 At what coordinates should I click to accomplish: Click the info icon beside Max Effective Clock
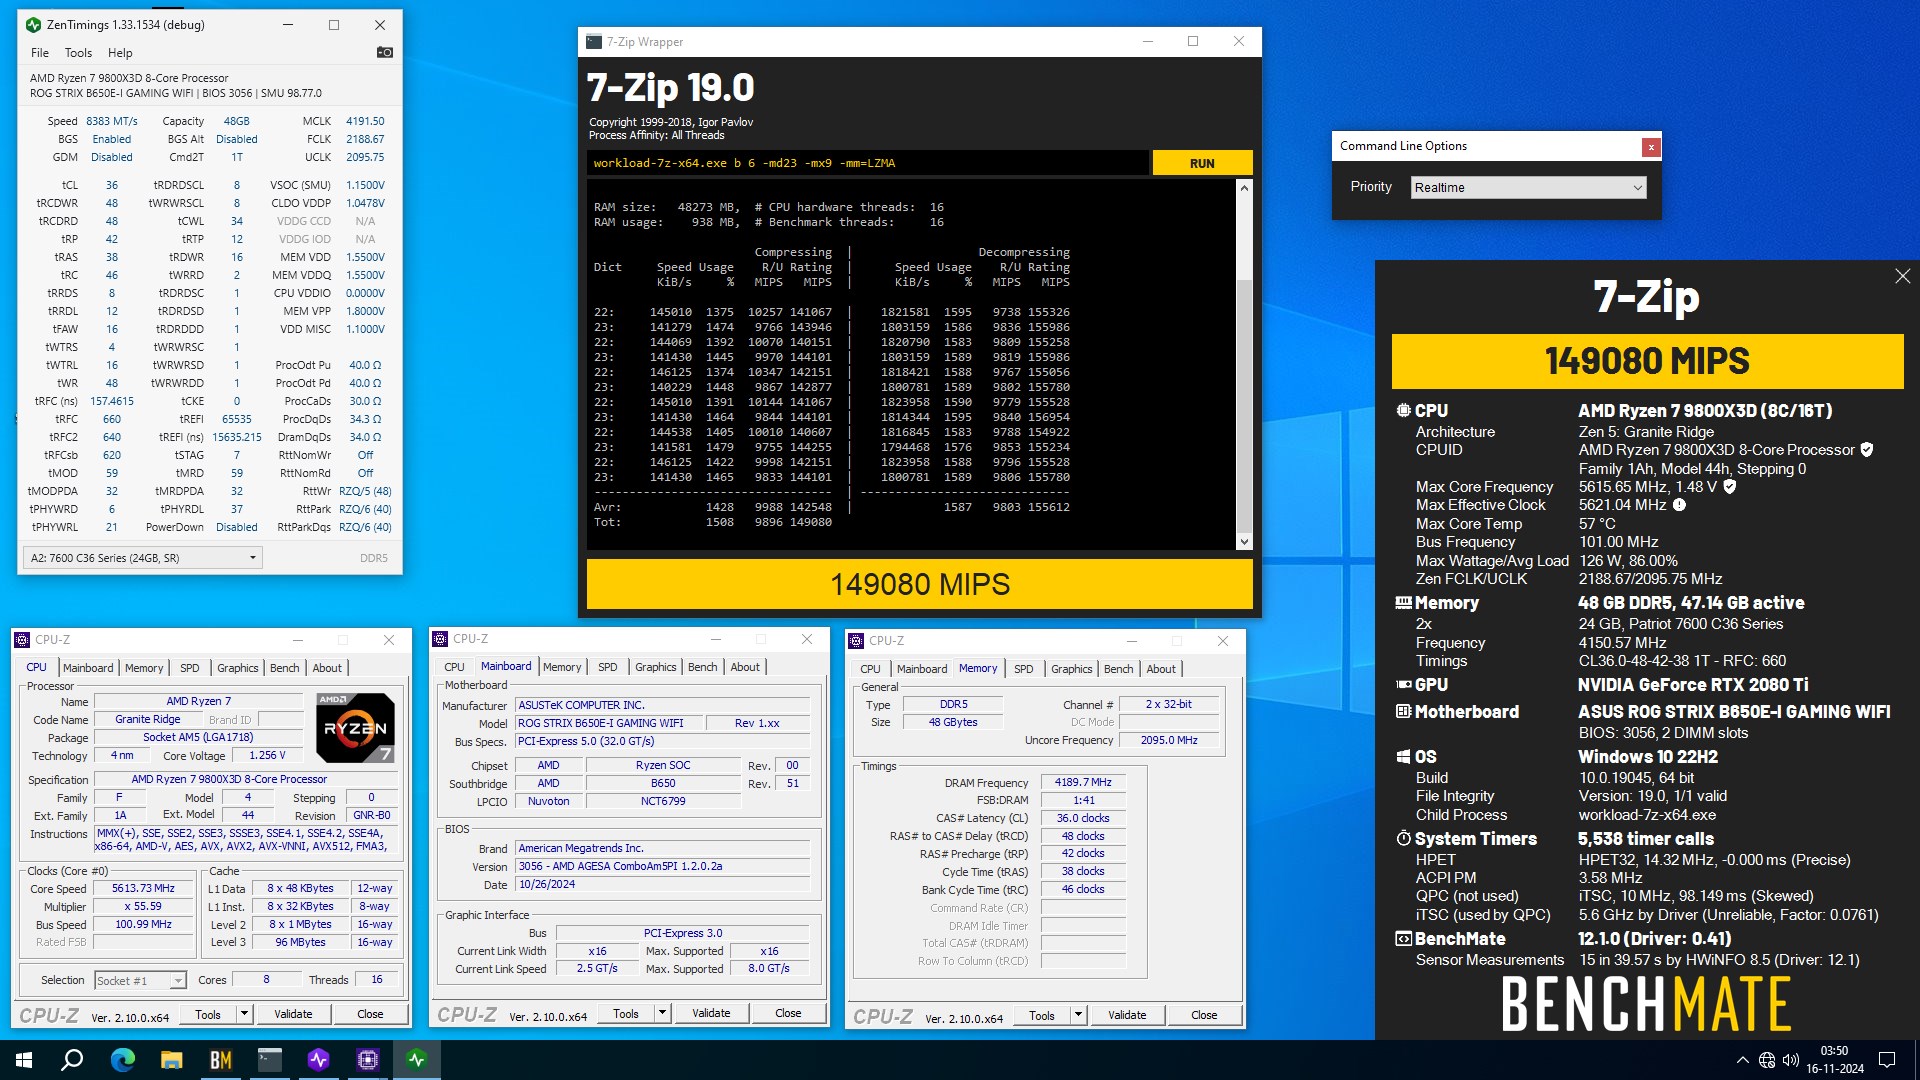[1680, 505]
